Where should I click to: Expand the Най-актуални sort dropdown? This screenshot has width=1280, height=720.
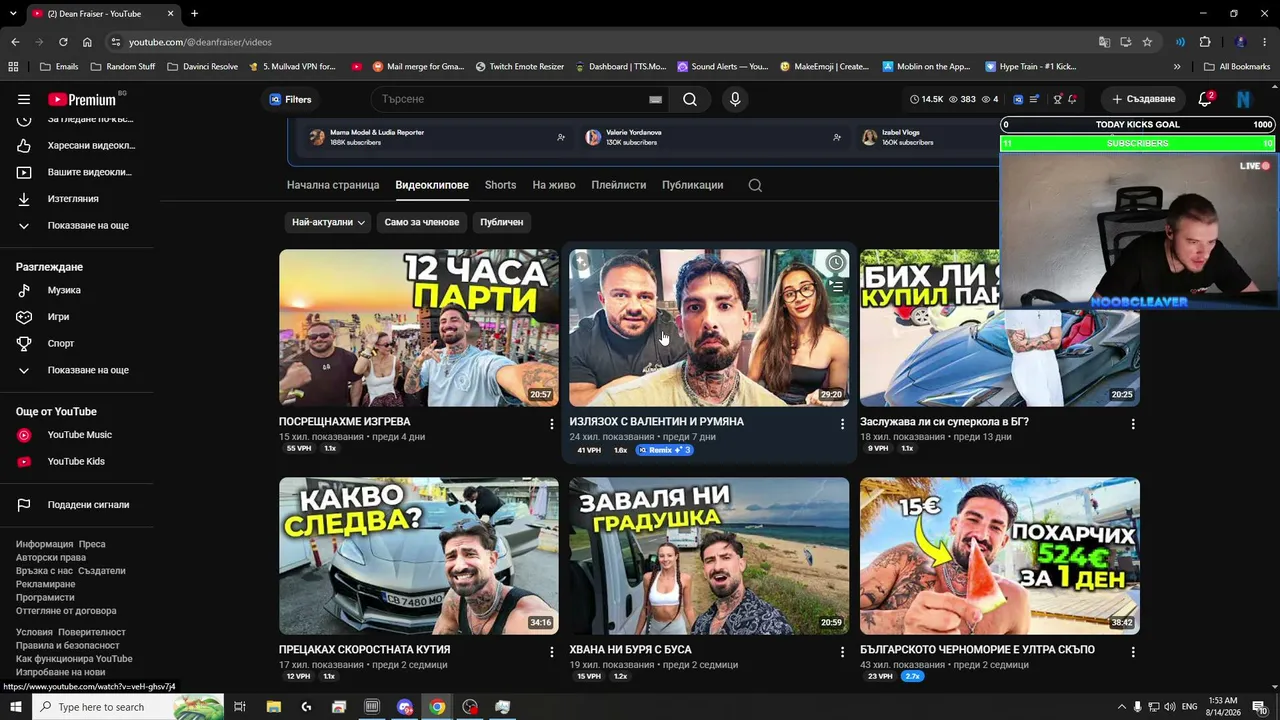coord(328,222)
